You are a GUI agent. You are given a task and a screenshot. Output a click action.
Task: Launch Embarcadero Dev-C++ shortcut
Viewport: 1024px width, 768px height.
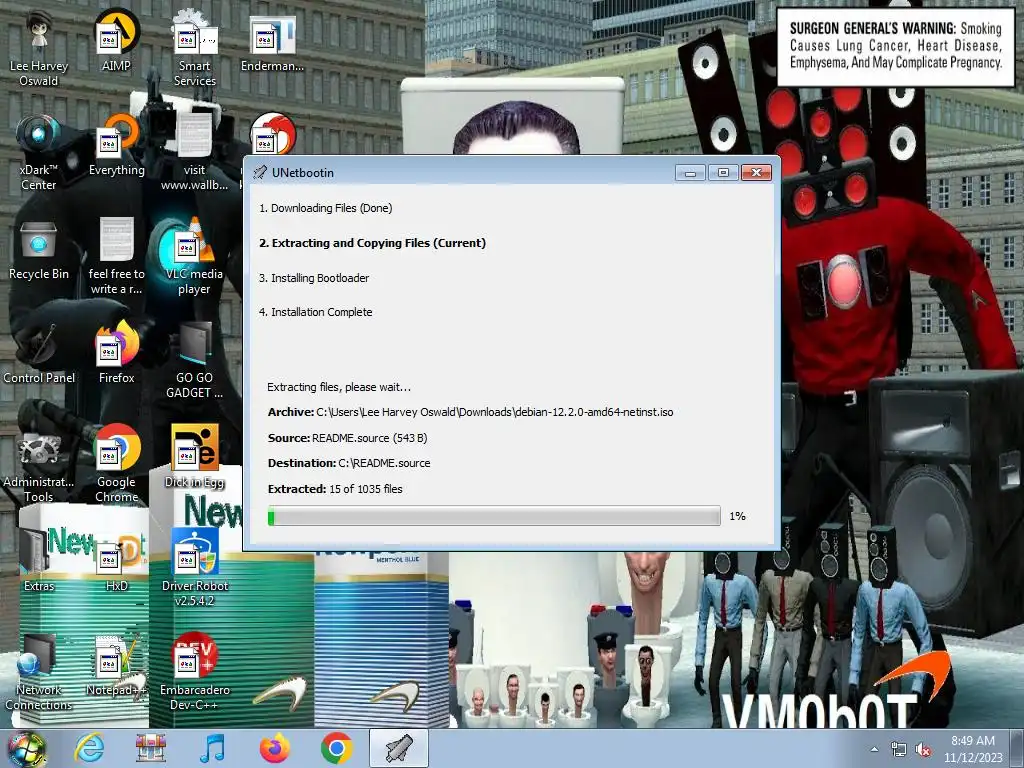[195, 671]
